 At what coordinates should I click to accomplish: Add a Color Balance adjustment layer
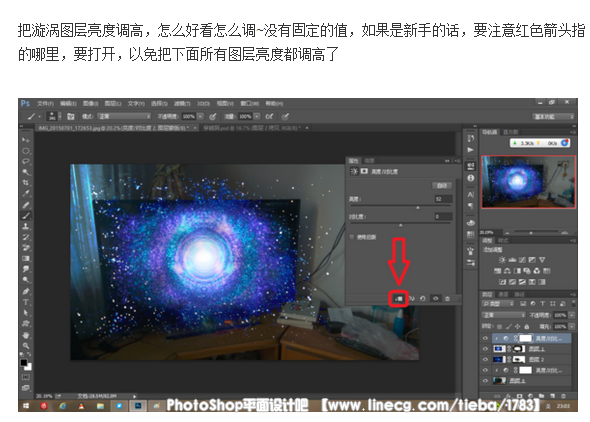tap(507, 270)
